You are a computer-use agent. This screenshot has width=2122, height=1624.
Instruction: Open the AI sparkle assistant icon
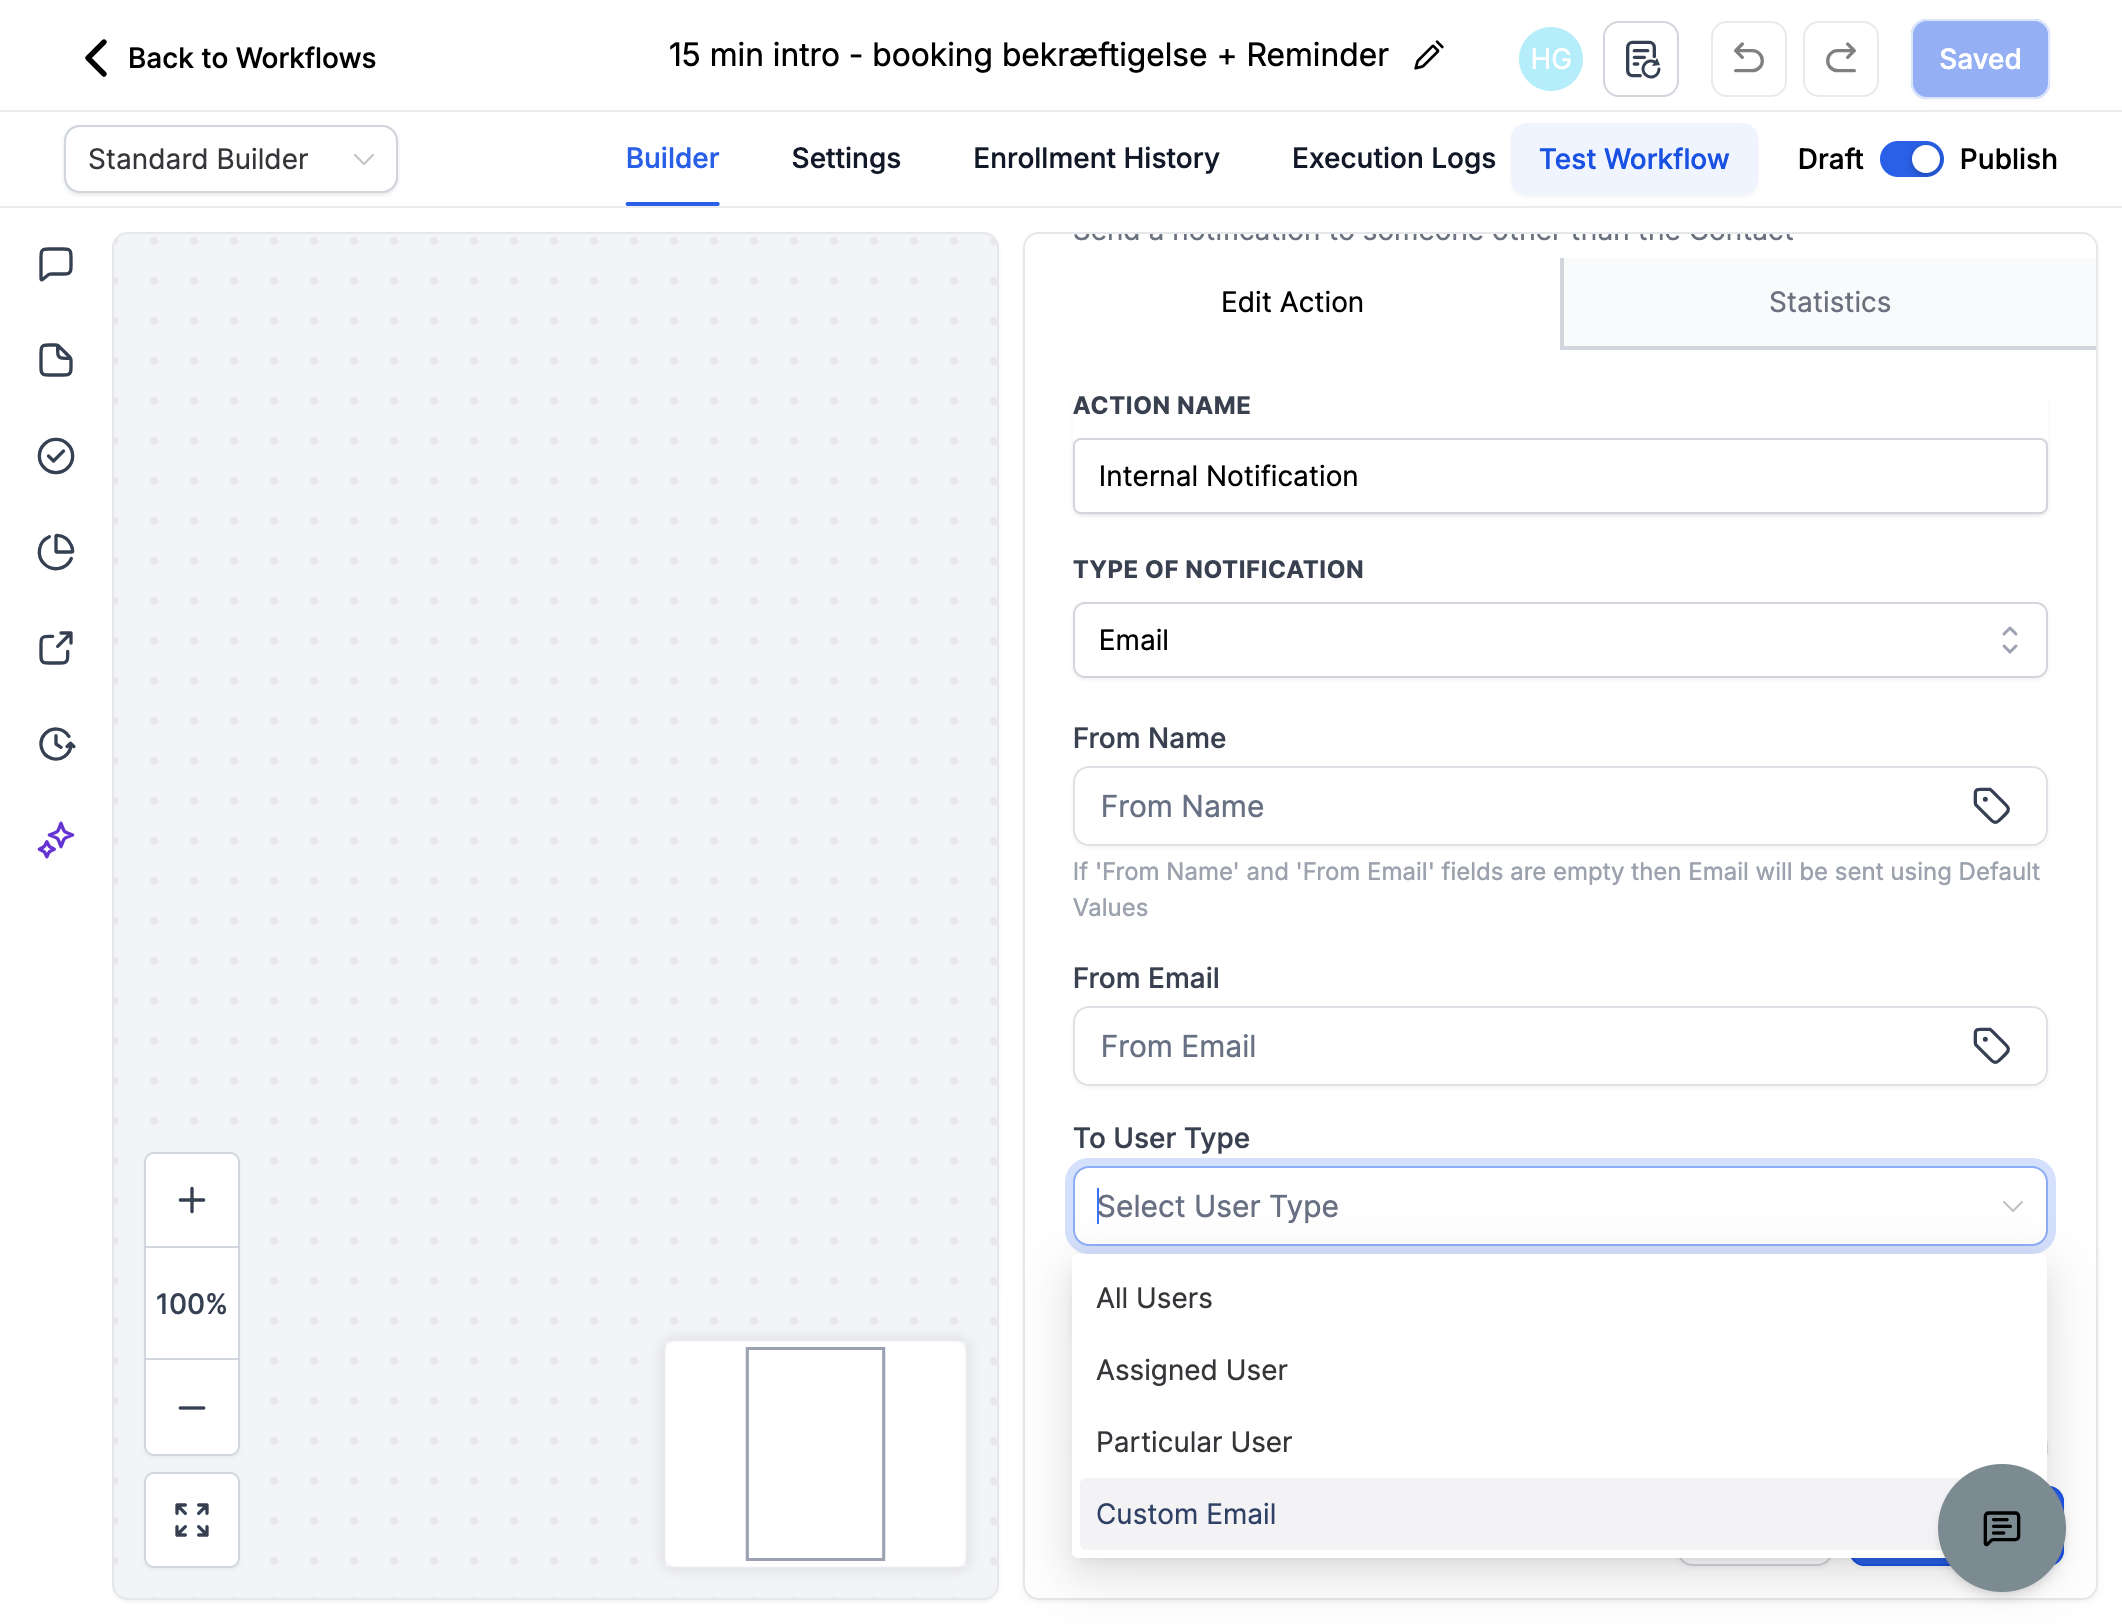click(x=56, y=840)
